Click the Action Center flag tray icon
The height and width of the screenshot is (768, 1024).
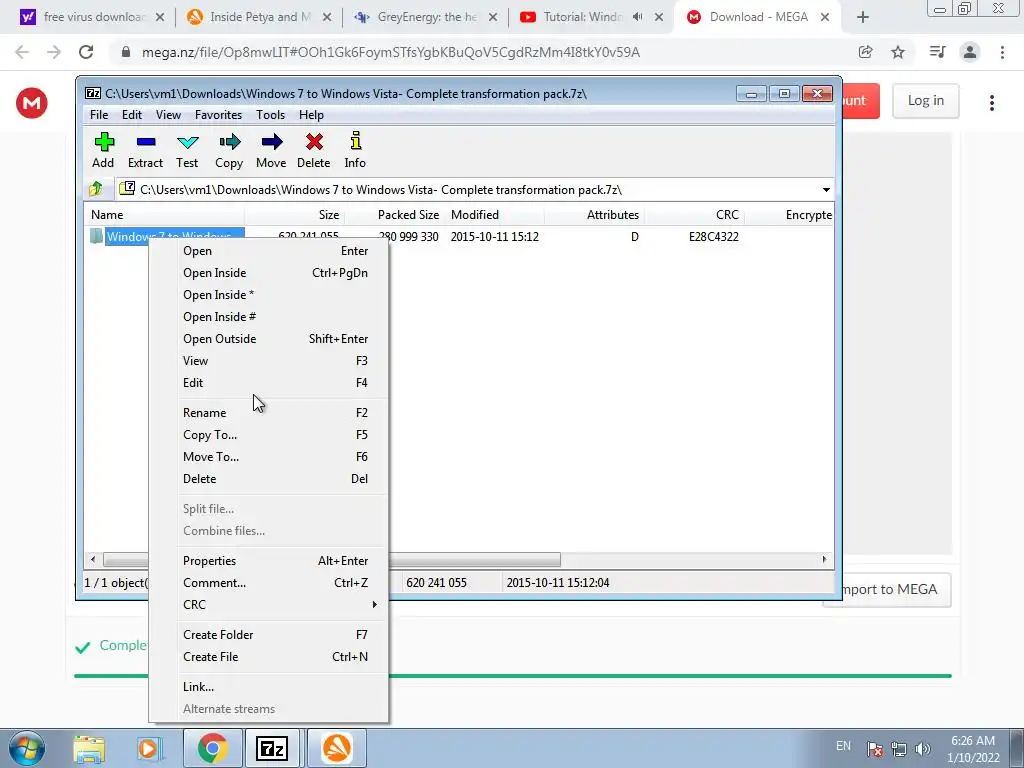(875, 748)
